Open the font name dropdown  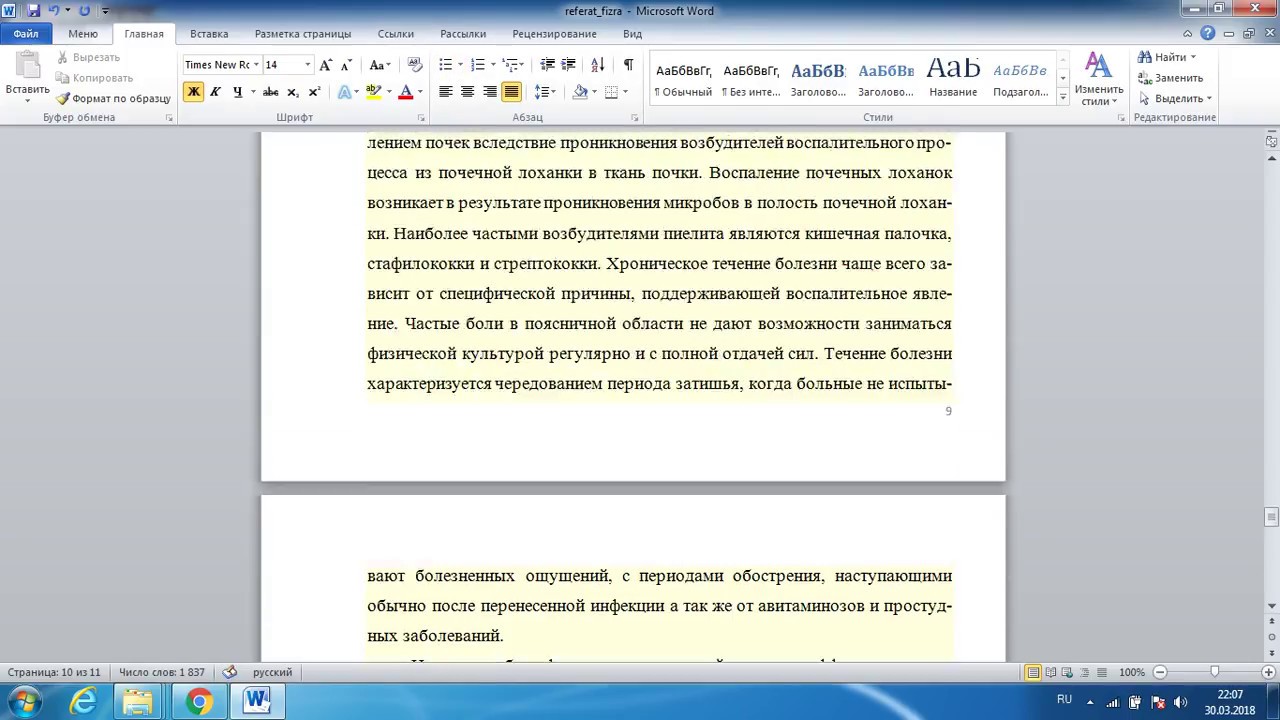(x=256, y=65)
